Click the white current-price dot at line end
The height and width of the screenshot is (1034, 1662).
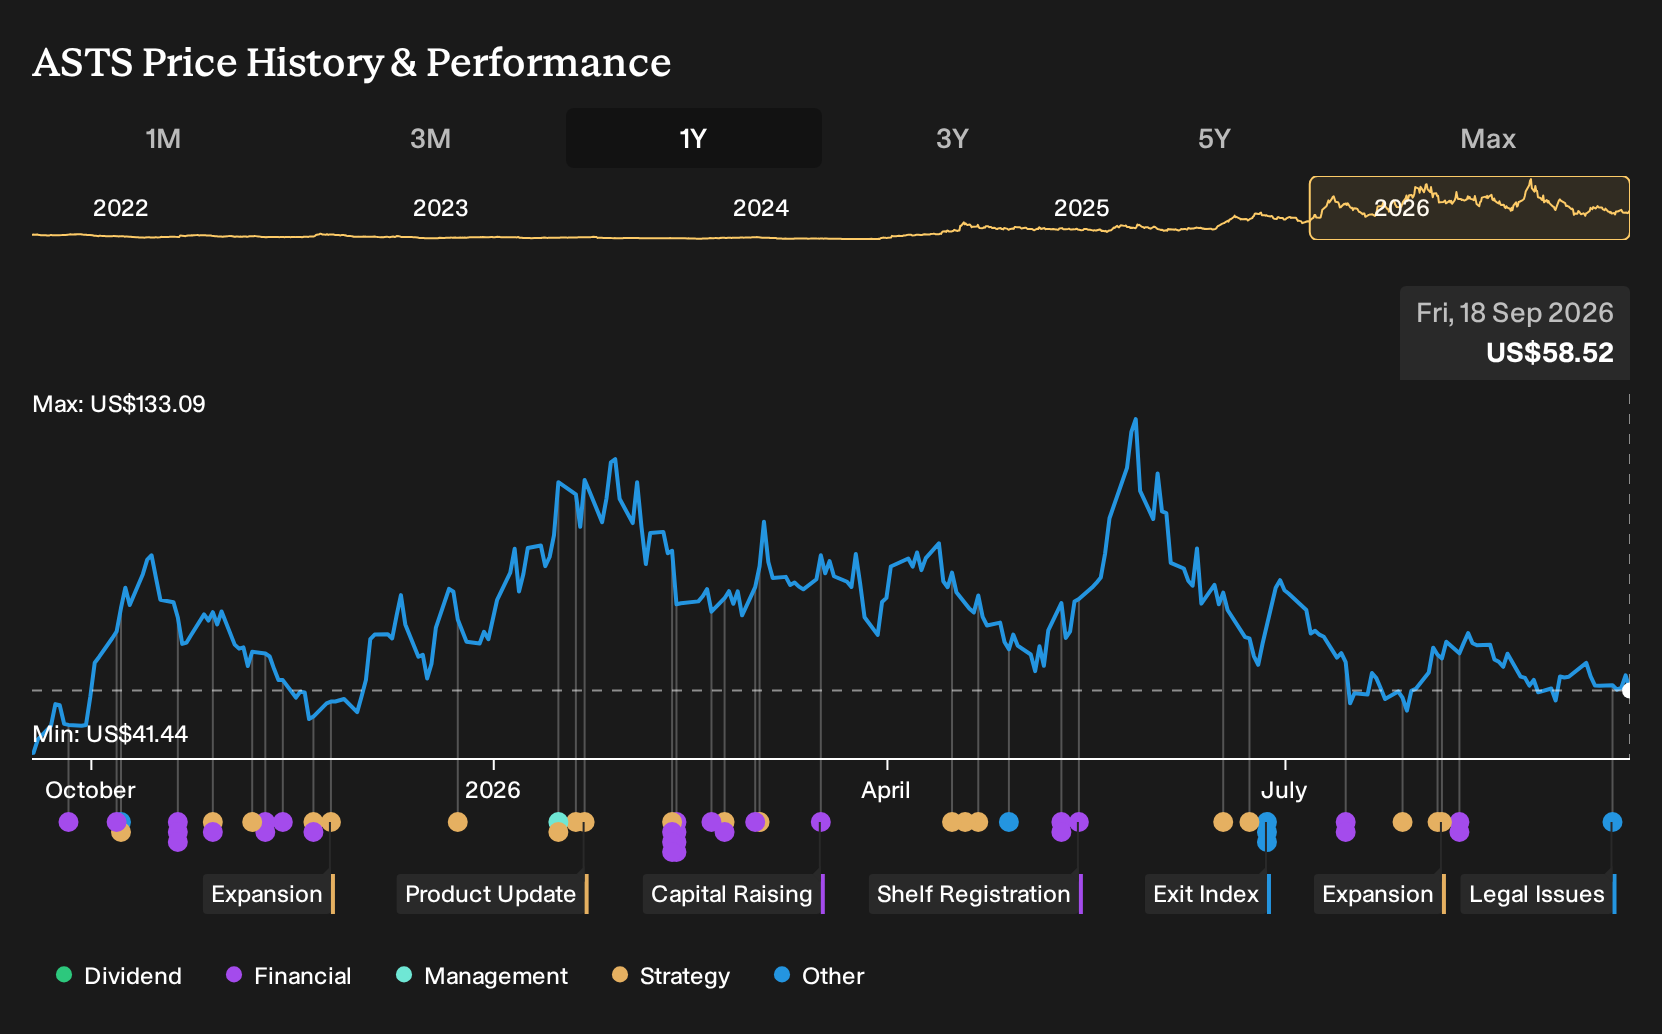1627,690
